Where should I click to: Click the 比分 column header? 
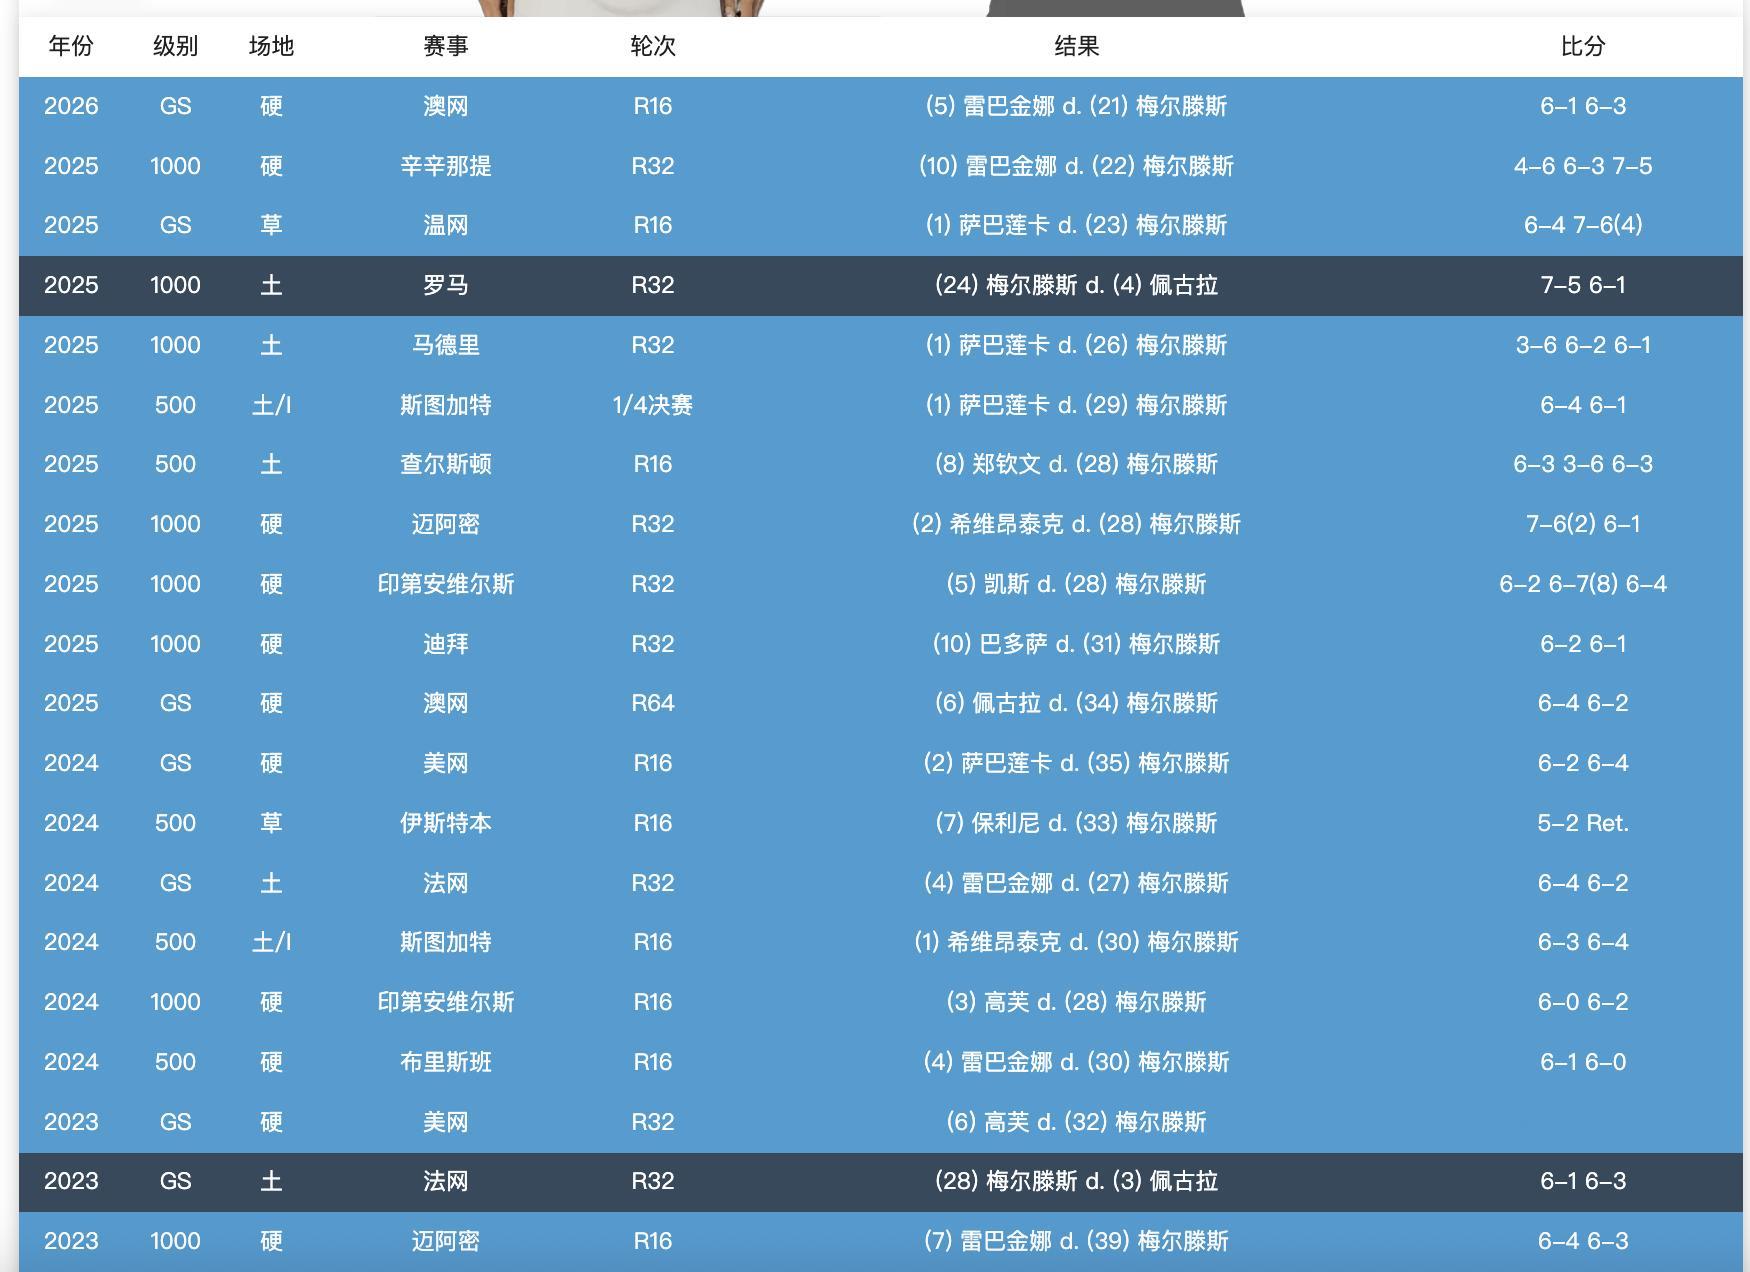tap(1582, 45)
